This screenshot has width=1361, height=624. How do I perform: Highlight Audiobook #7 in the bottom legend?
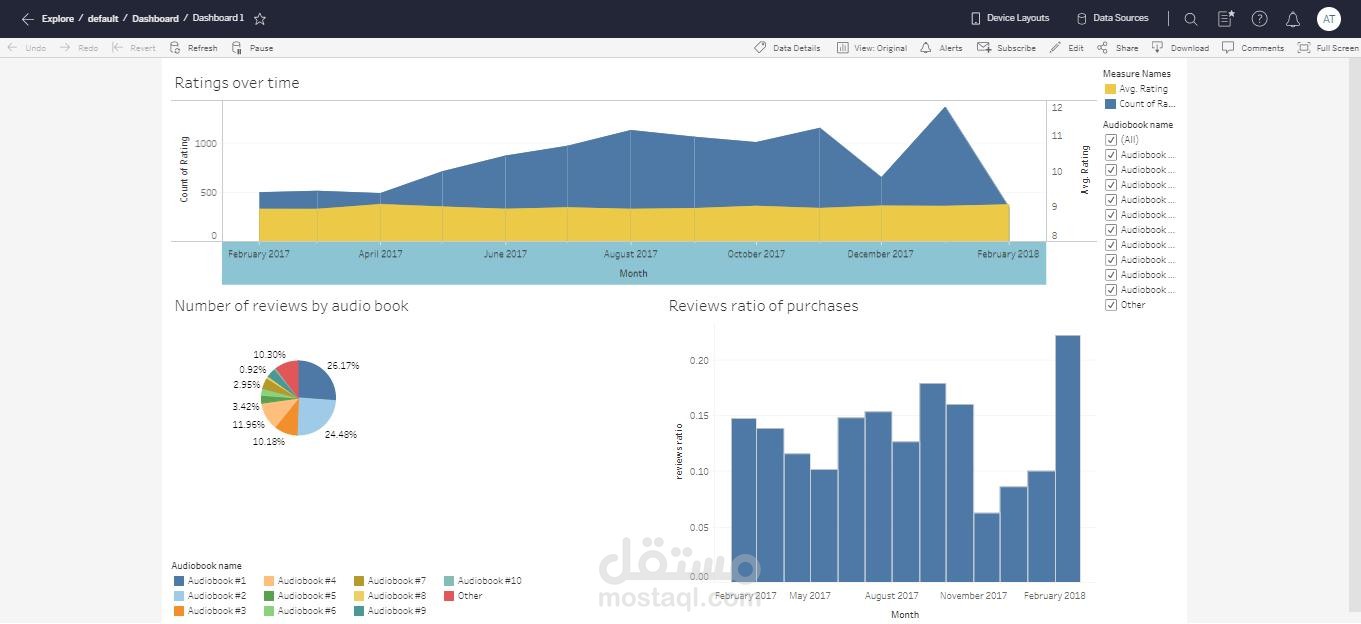pyautogui.click(x=390, y=581)
